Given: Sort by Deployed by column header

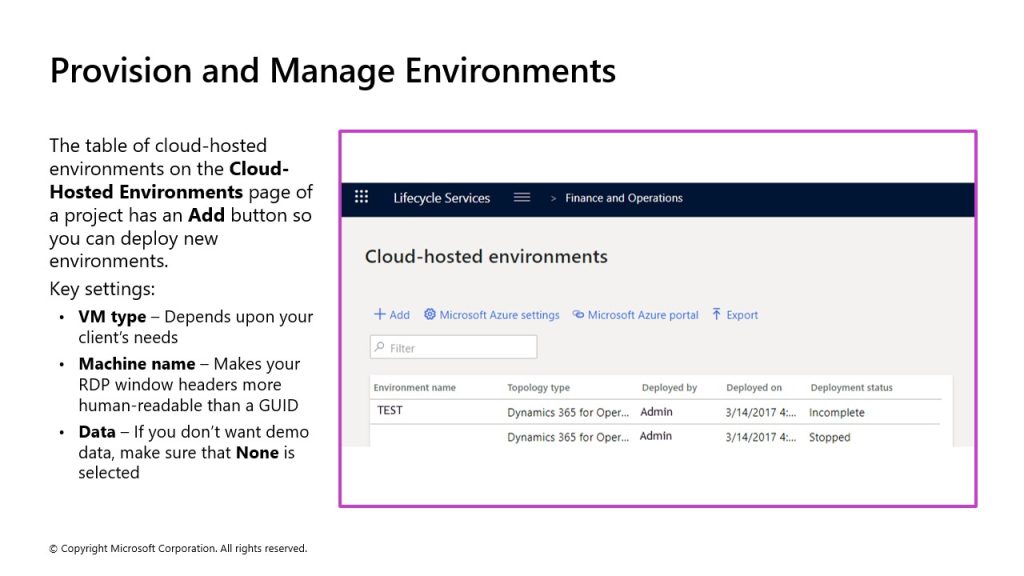Looking at the screenshot, I should [669, 387].
